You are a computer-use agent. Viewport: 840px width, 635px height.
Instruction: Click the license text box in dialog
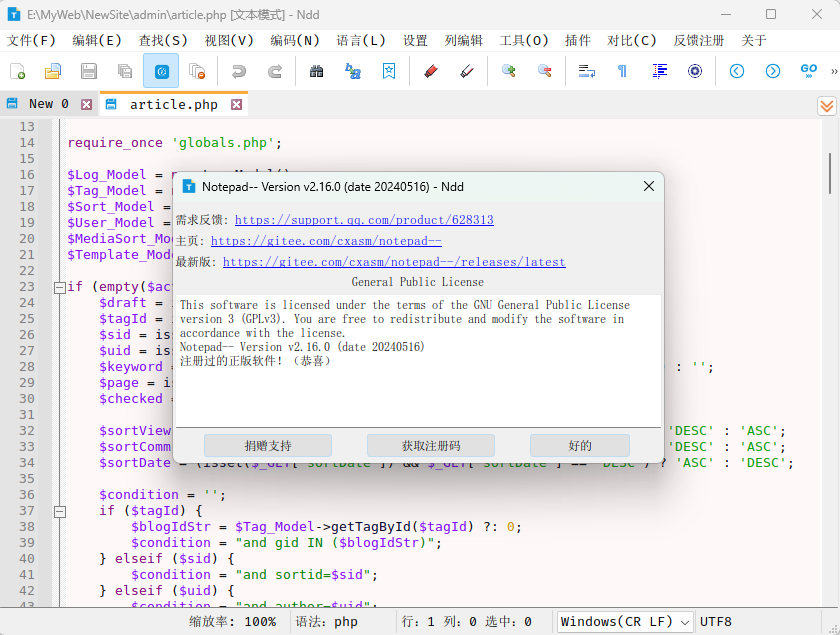click(x=418, y=361)
